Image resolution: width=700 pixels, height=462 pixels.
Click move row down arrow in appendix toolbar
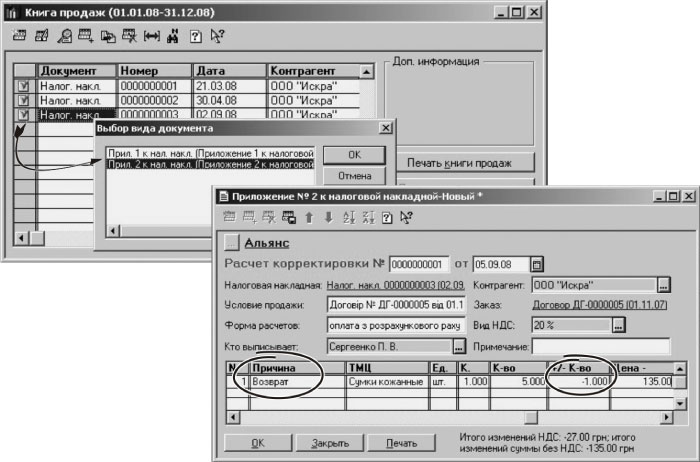pyautogui.click(x=326, y=217)
